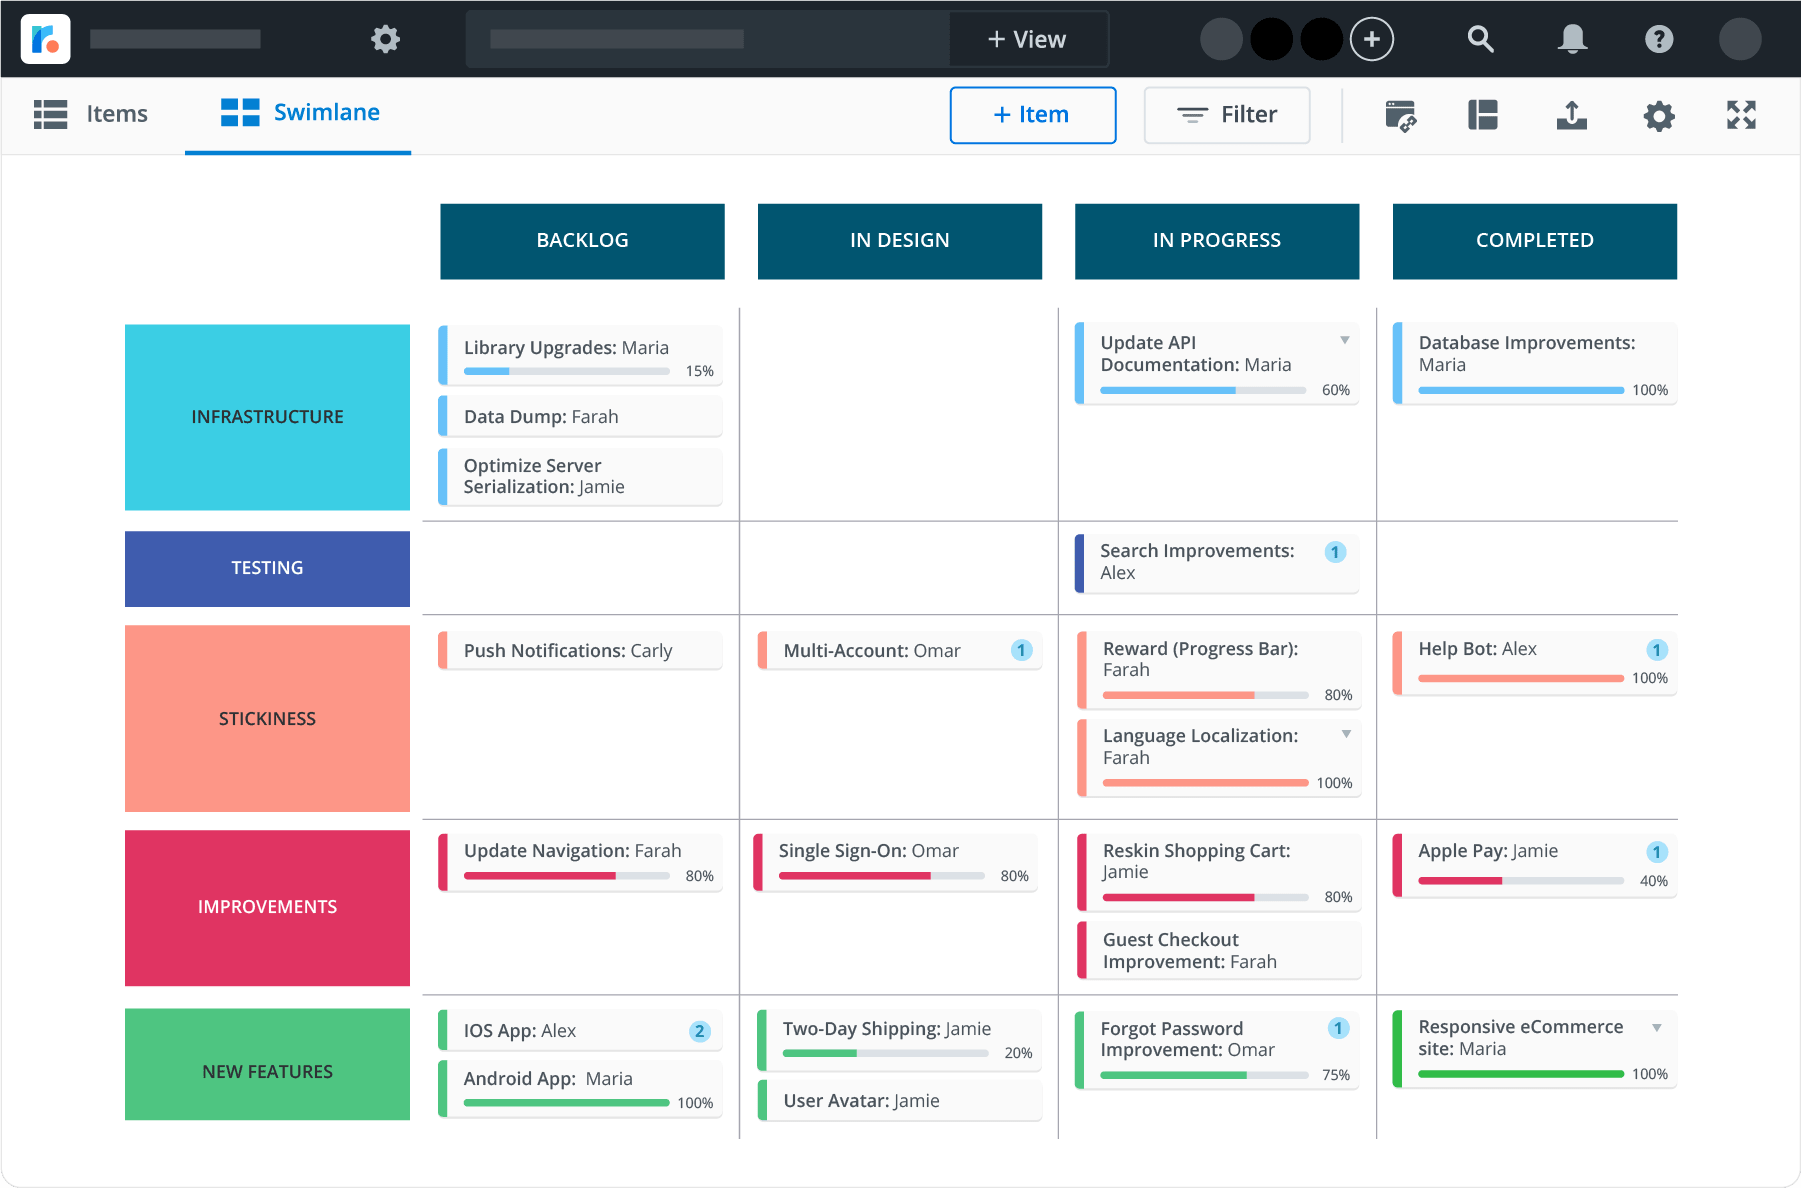Click the Library Upgrades progress bar

click(566, 371)
